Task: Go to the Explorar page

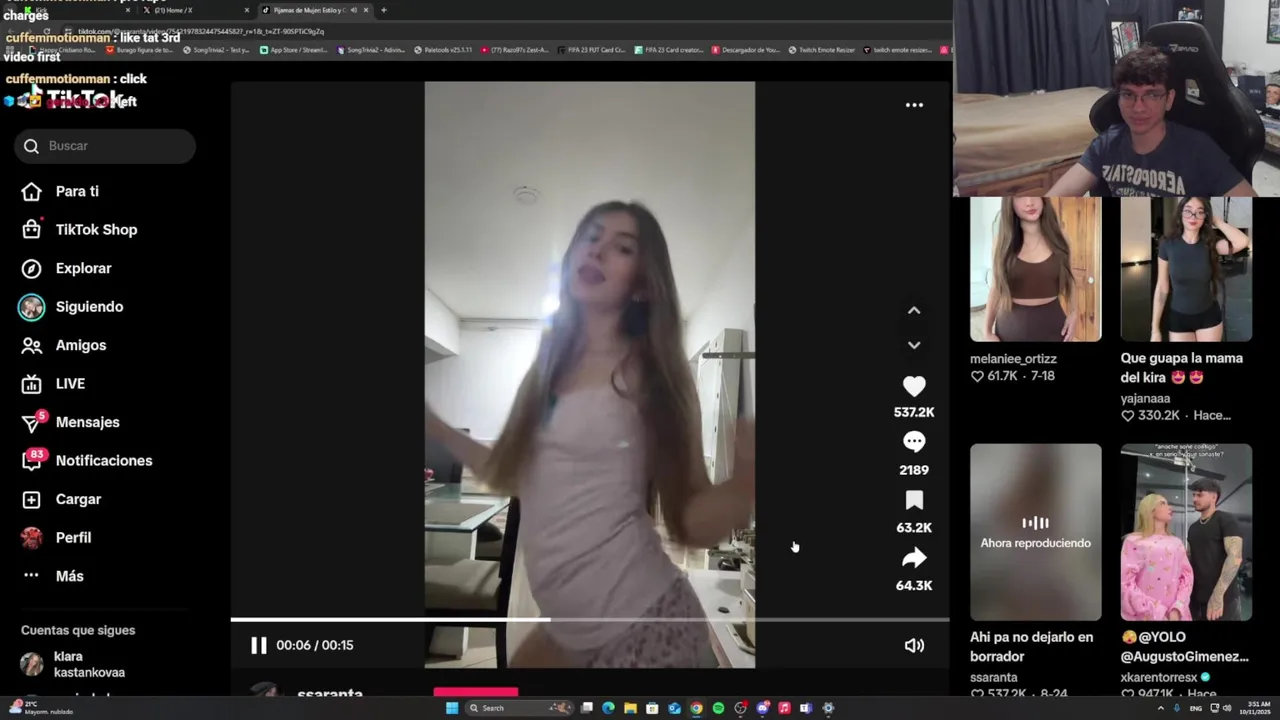Action: click(x=68, y=268)
